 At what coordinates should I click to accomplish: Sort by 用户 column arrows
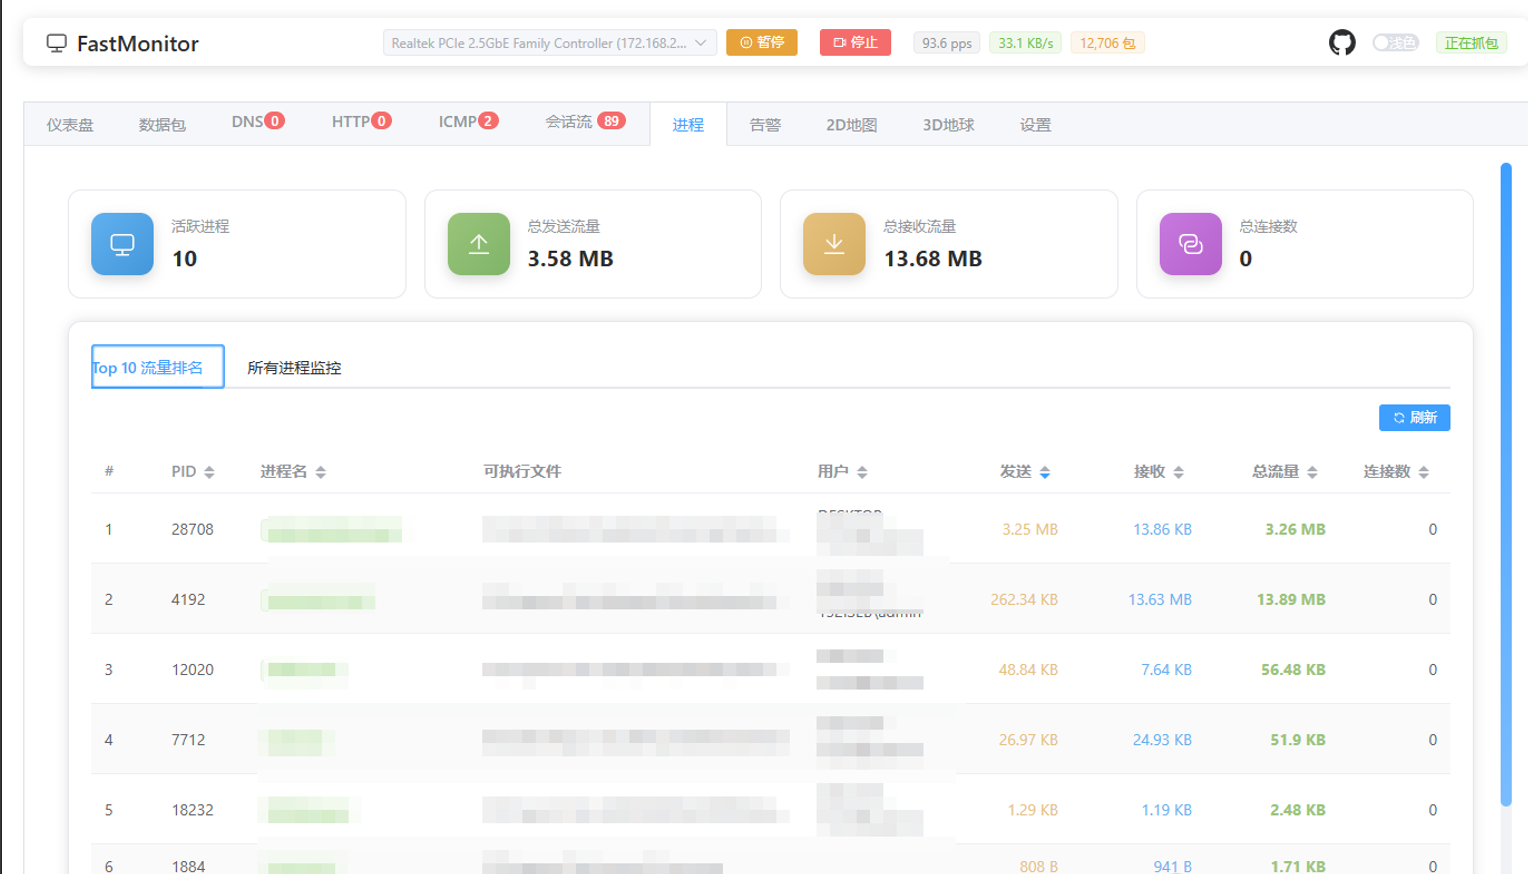click(862, 472)
